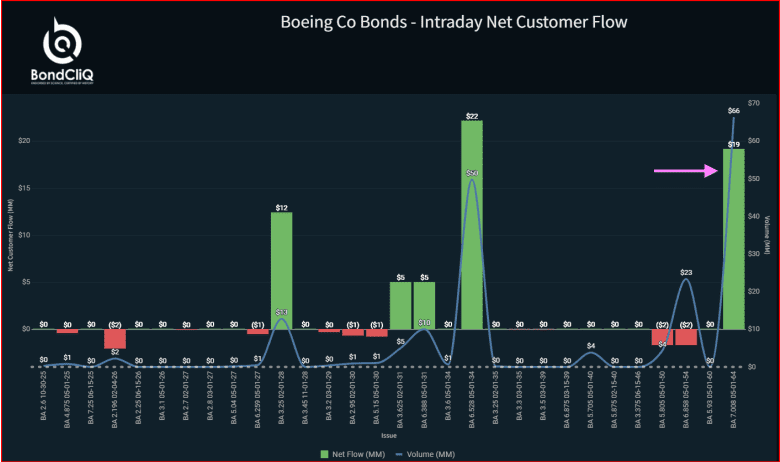Click the red bar for BA 2.95 02-01-30

pos(353,332)
